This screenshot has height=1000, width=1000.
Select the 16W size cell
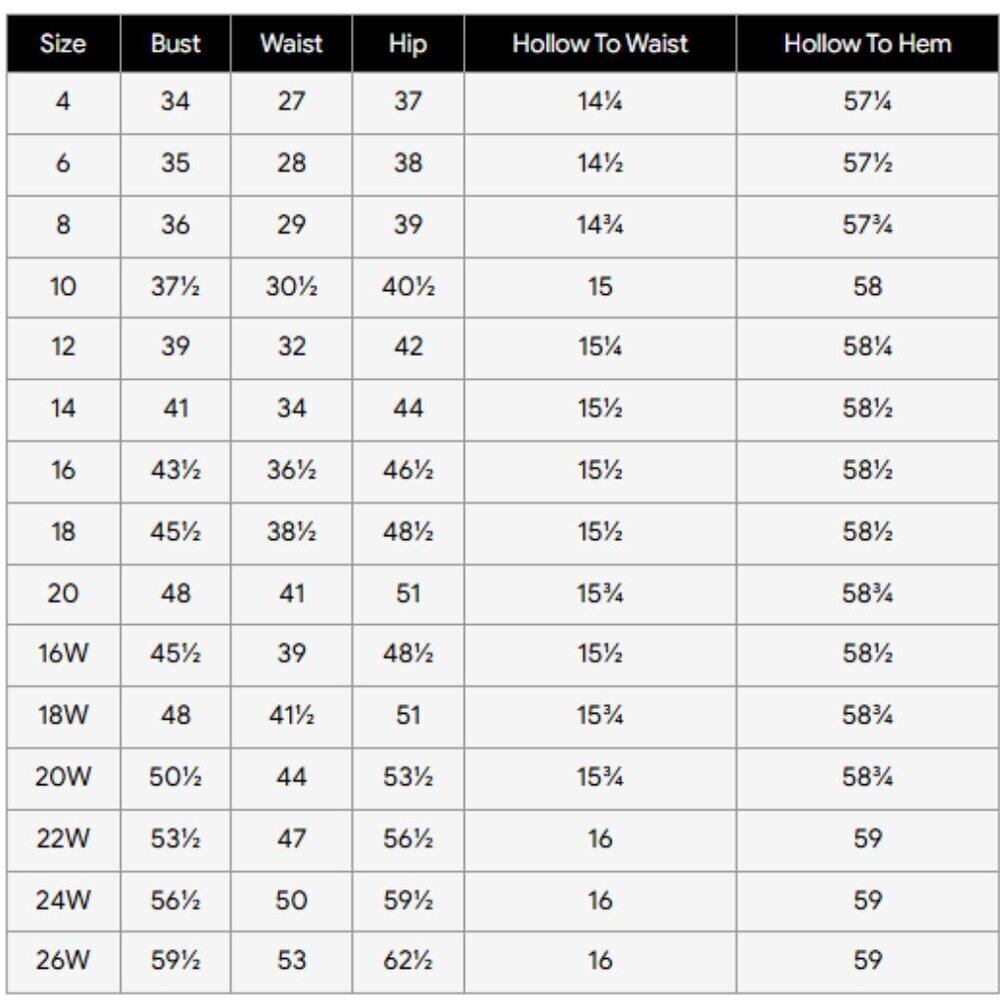tap(62, 653)
